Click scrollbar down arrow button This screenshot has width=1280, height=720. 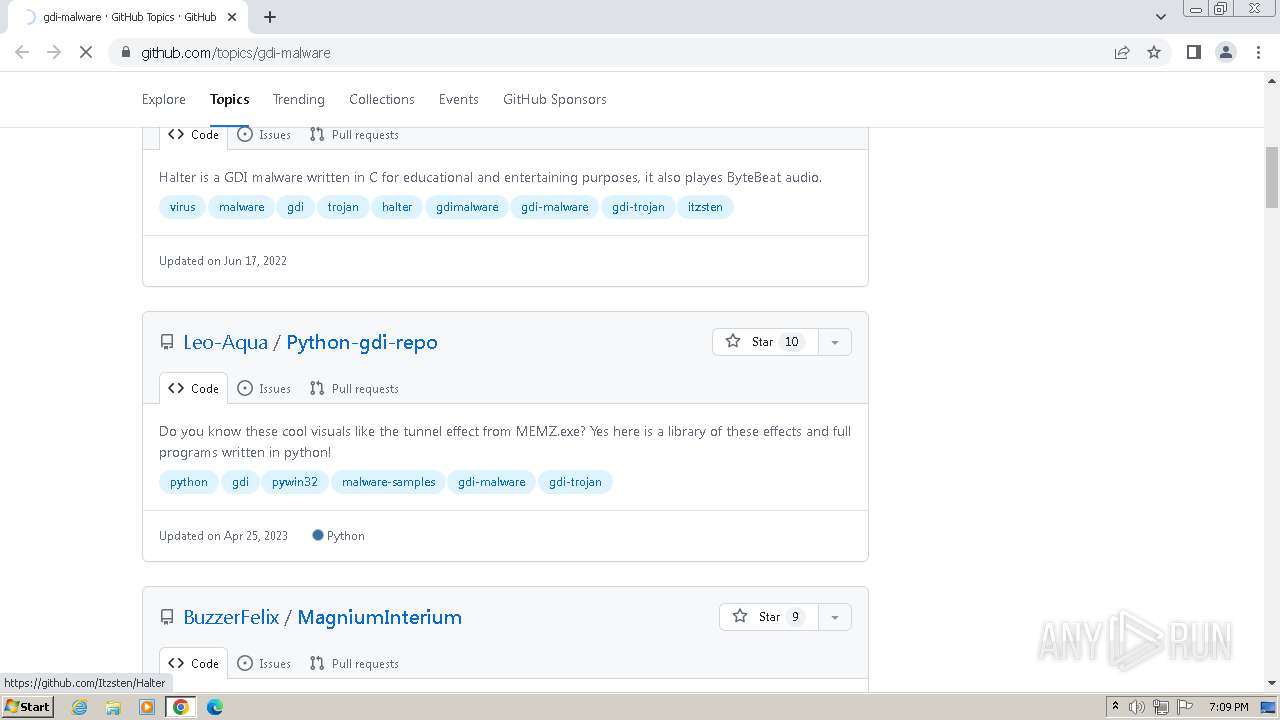pos(1272,683)
